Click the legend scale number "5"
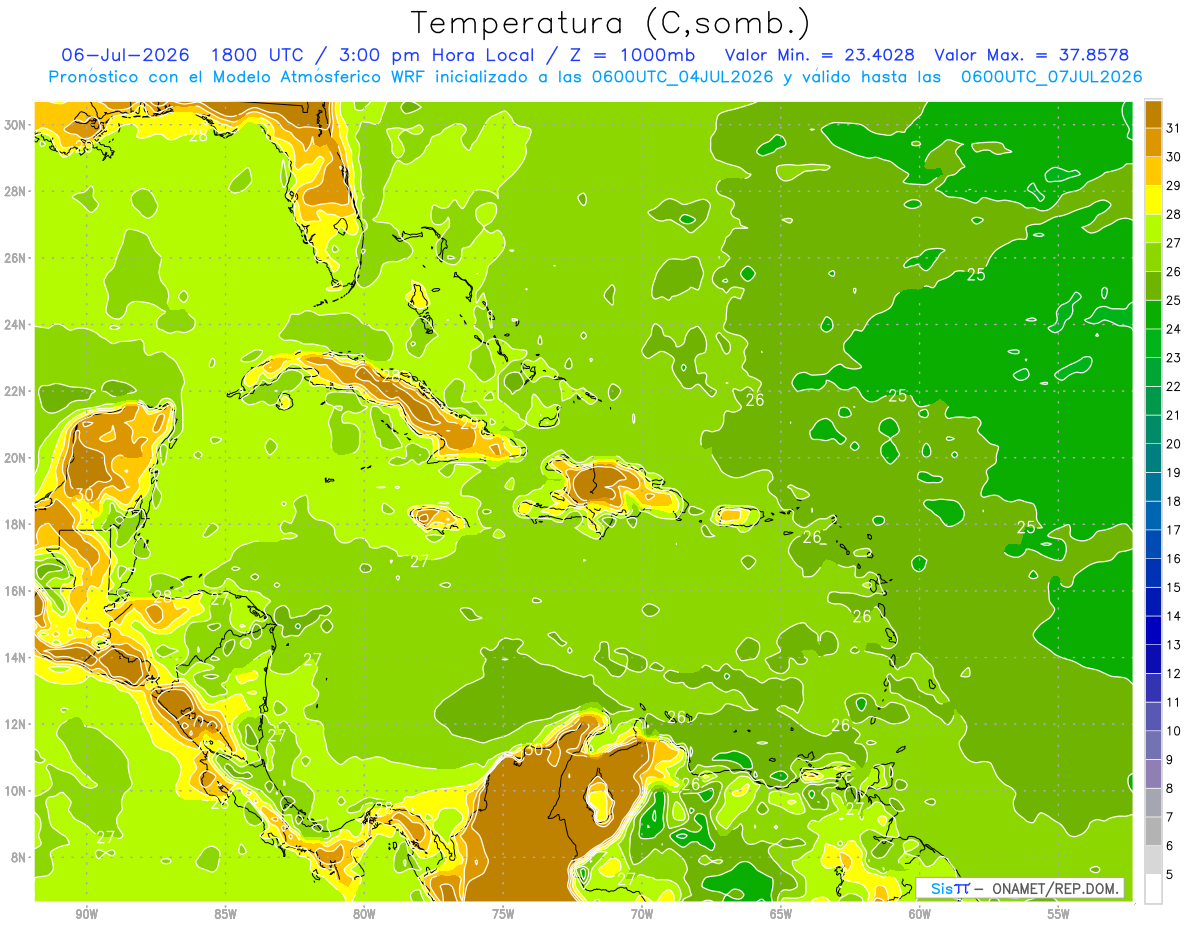Viewport: 1200px width, 927px height. click(x=1169, y=875)
